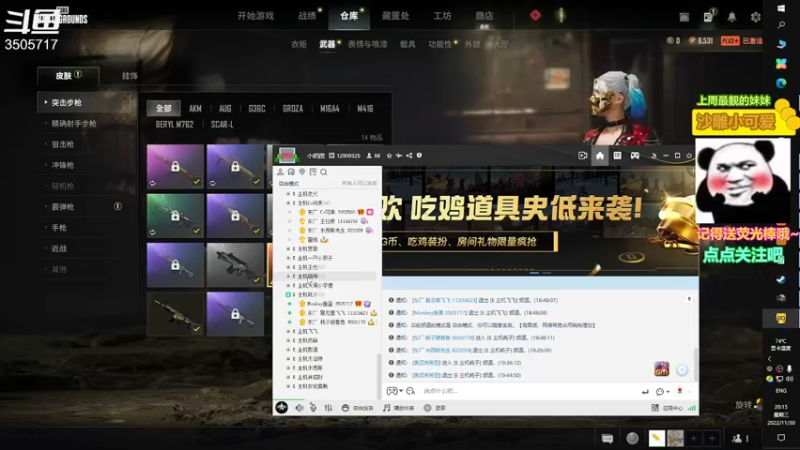The image size is (800, 450).
Task: Click Windows Start icon in side taskbar
Action: tap(781, 8)
